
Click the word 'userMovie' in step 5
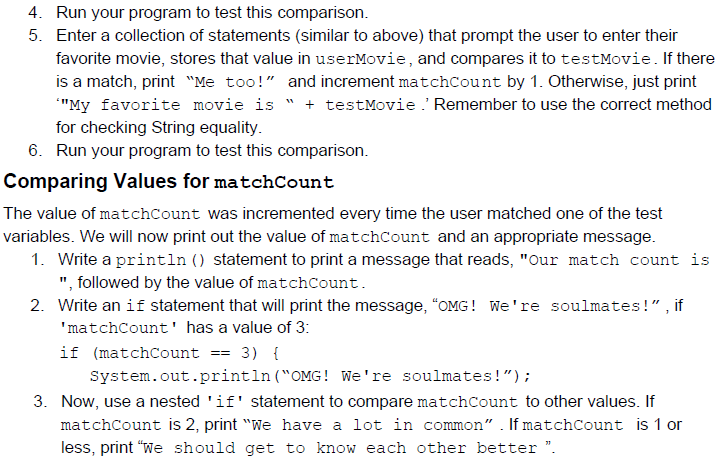point(361,59)
